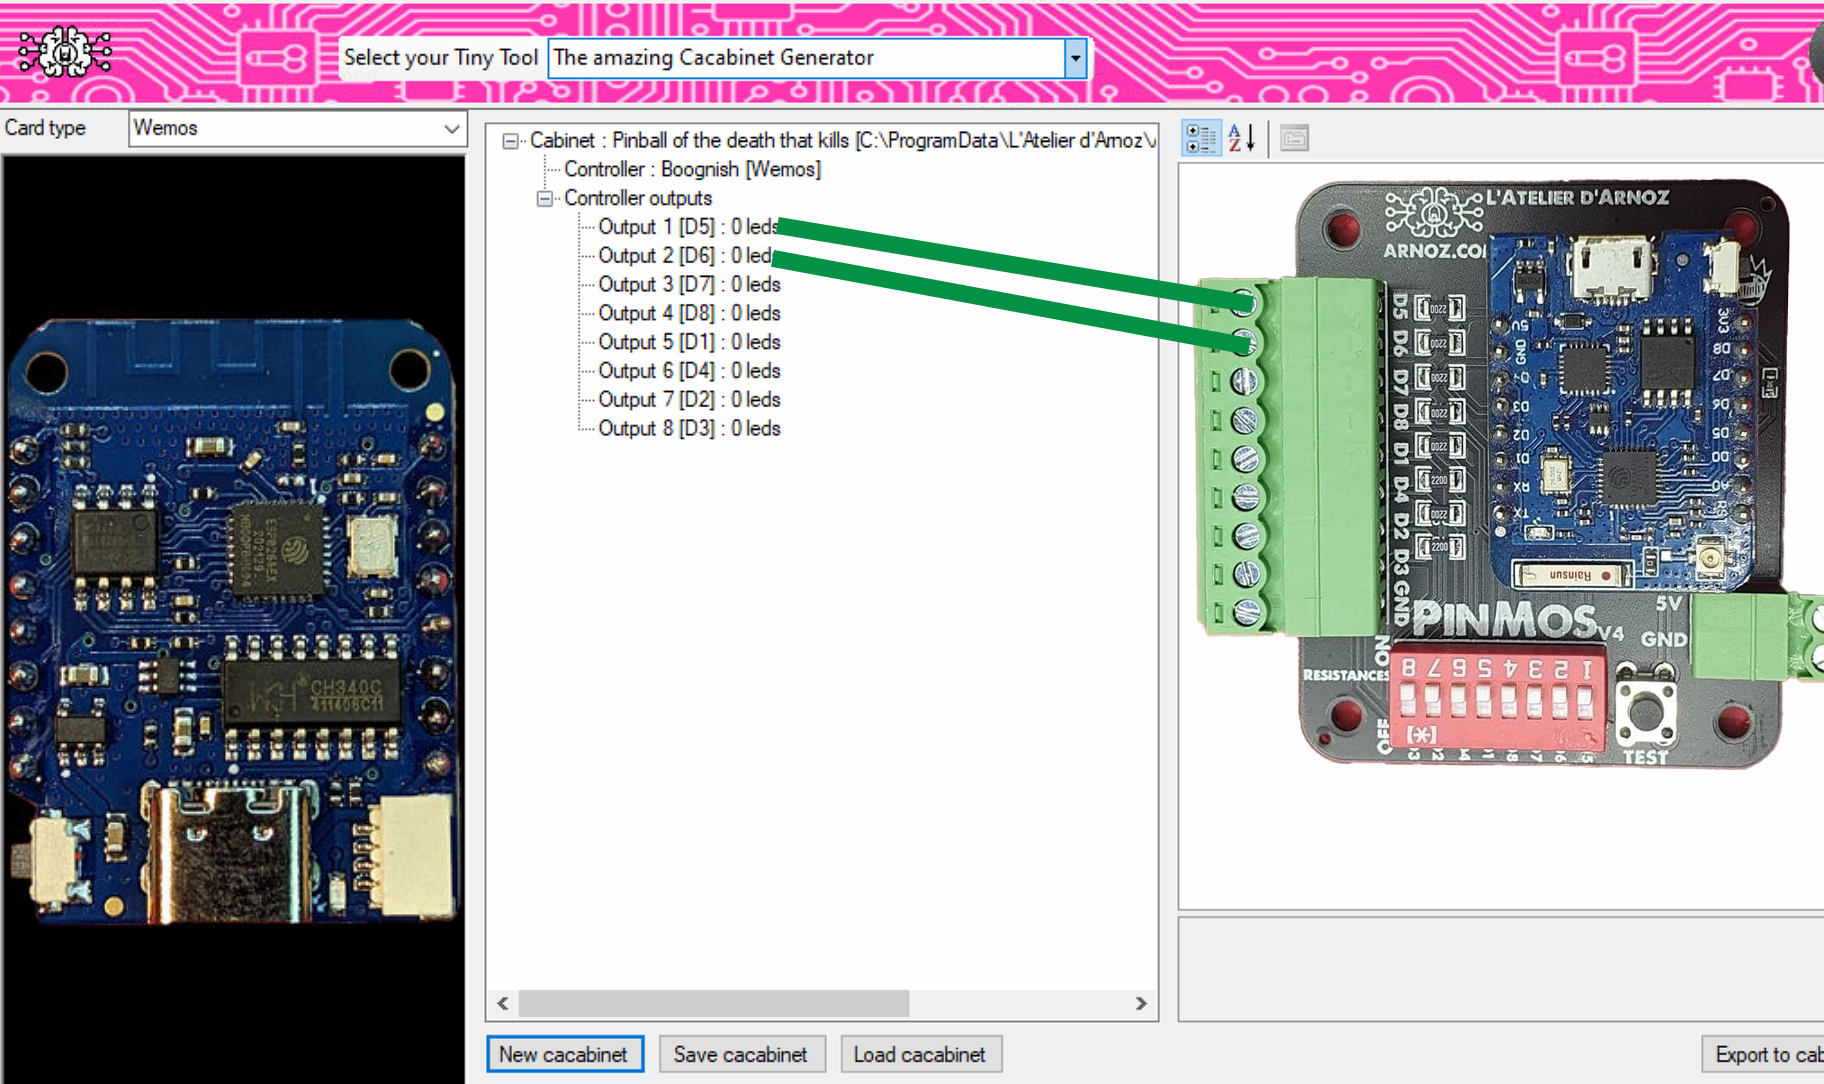Open the Card type dropdown
1824x1084 pixels.
click(451, 129)
